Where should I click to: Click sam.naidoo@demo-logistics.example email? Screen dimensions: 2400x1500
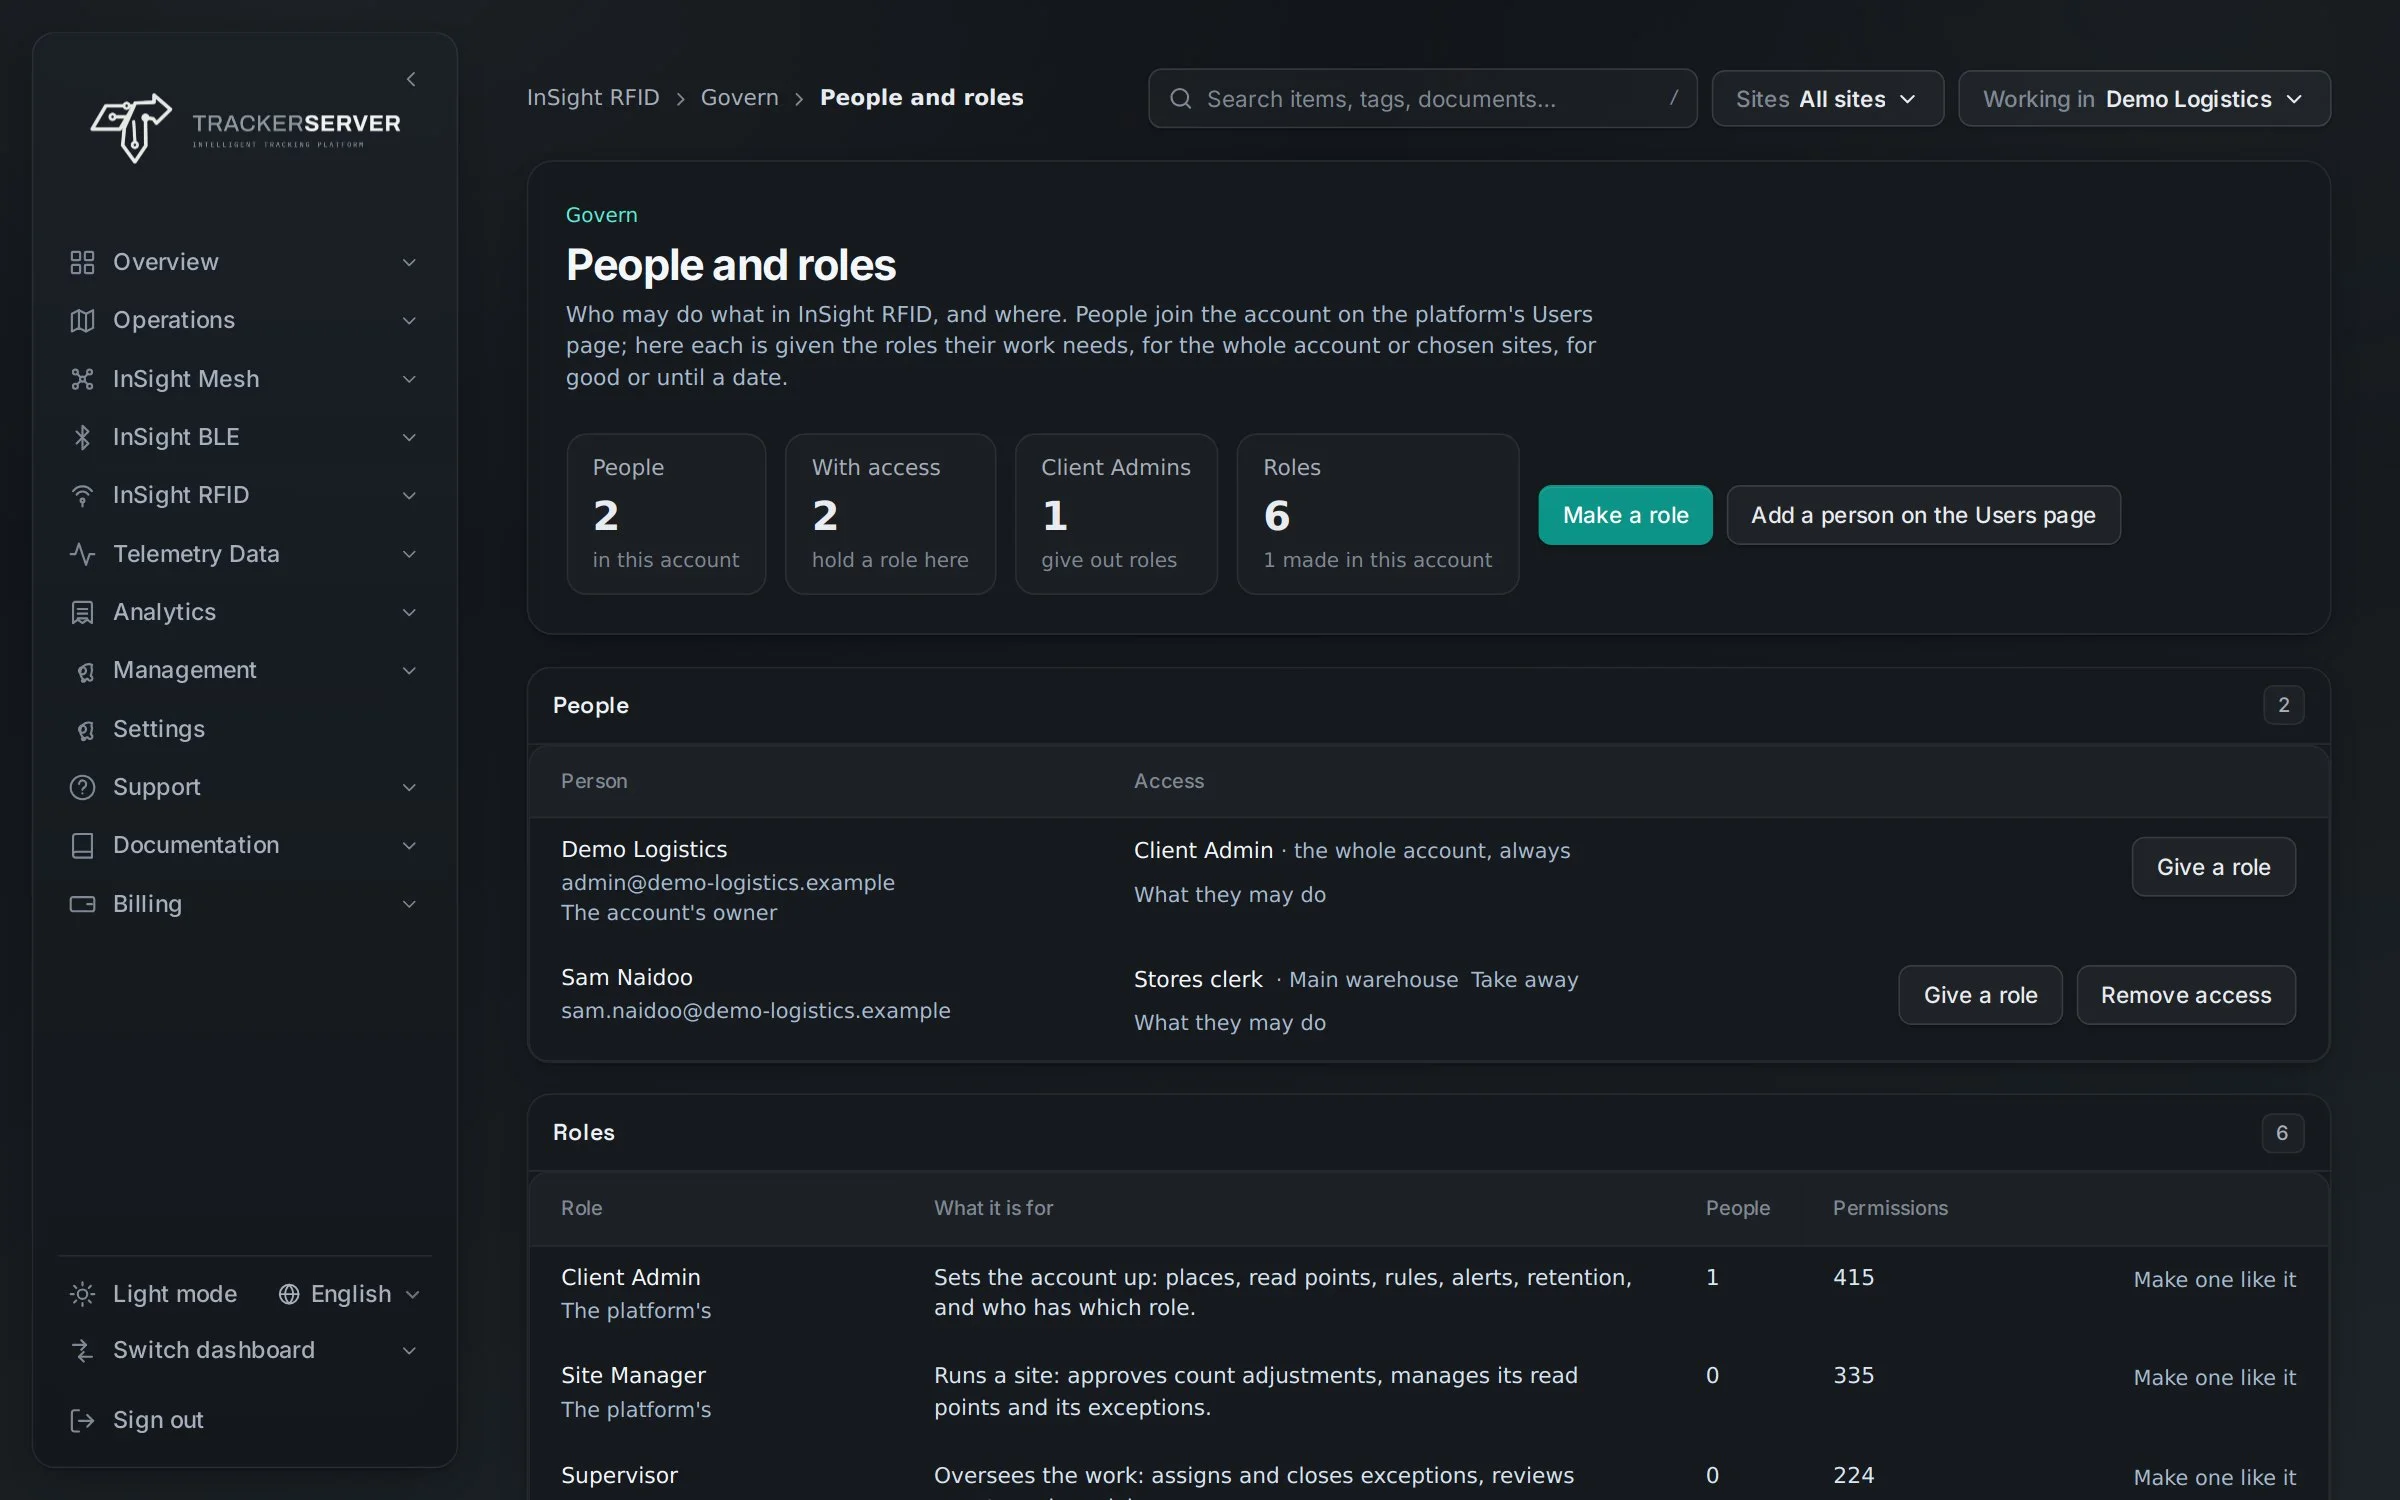[x=756, y=1011]
